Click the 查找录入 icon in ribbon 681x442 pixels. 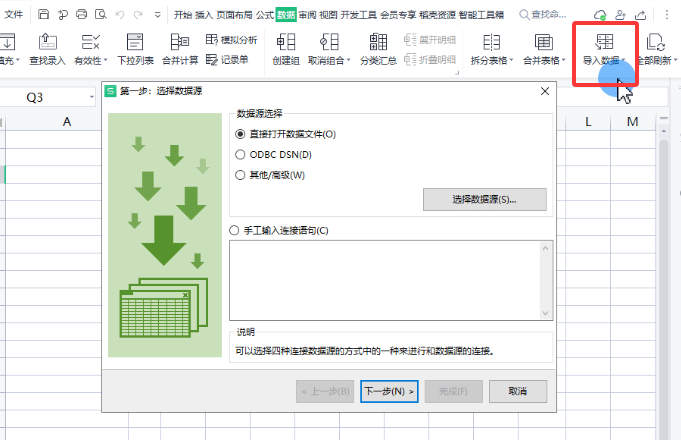pyautogui.click(x=48, y=42)
